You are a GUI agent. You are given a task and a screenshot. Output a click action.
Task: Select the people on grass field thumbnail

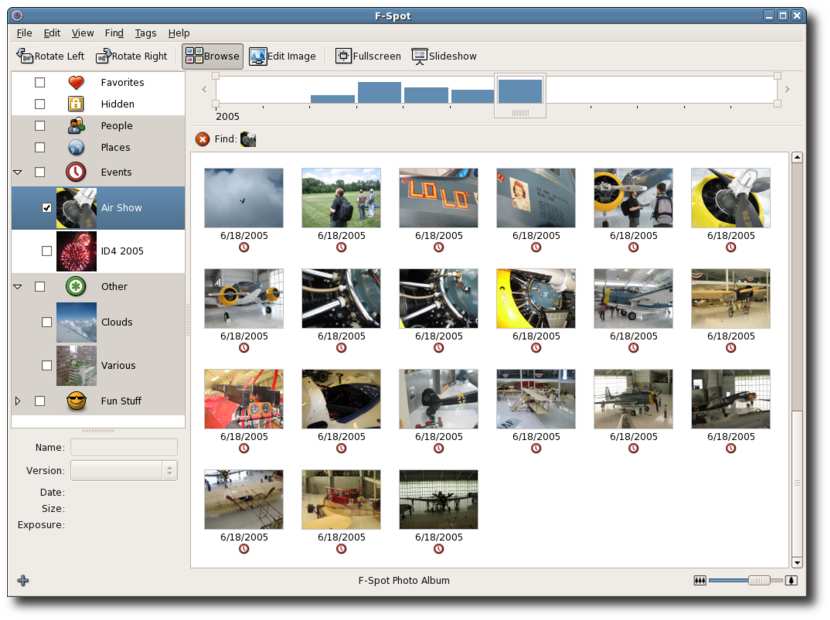pos(341,197)
